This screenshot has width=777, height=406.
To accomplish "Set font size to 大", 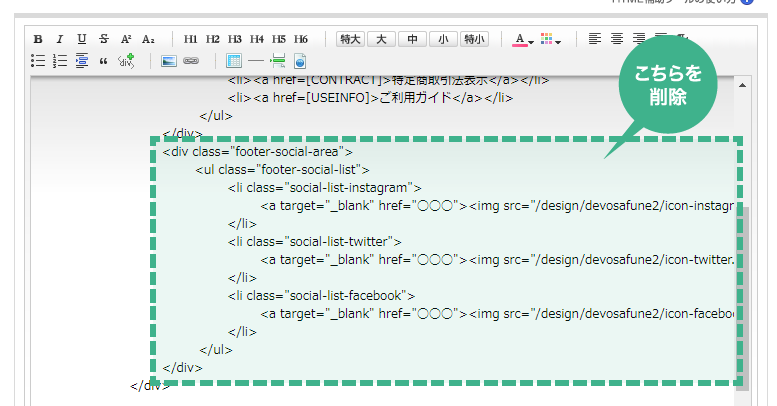I will point(381,39).
